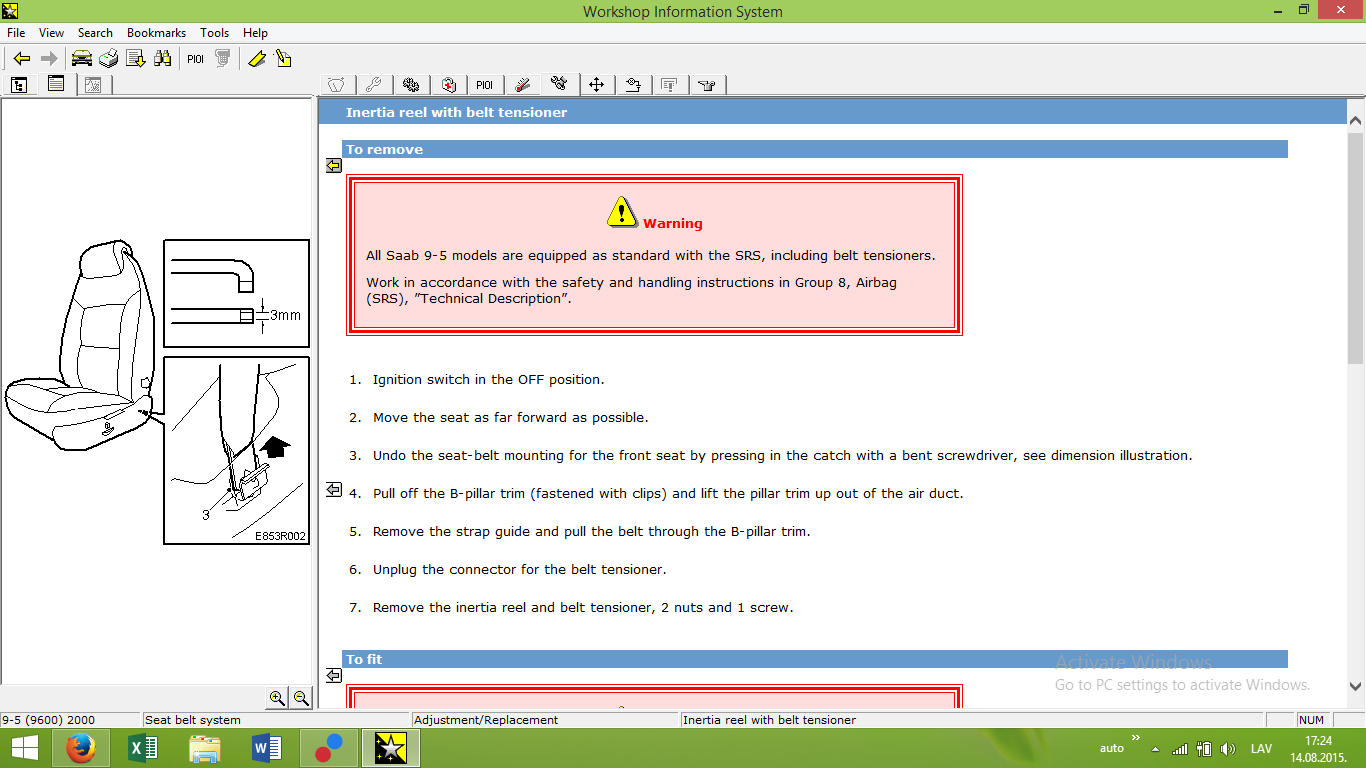The image size is (1366, 768).
Task: Open the Bookmarks menu
Action: [156, 33]
